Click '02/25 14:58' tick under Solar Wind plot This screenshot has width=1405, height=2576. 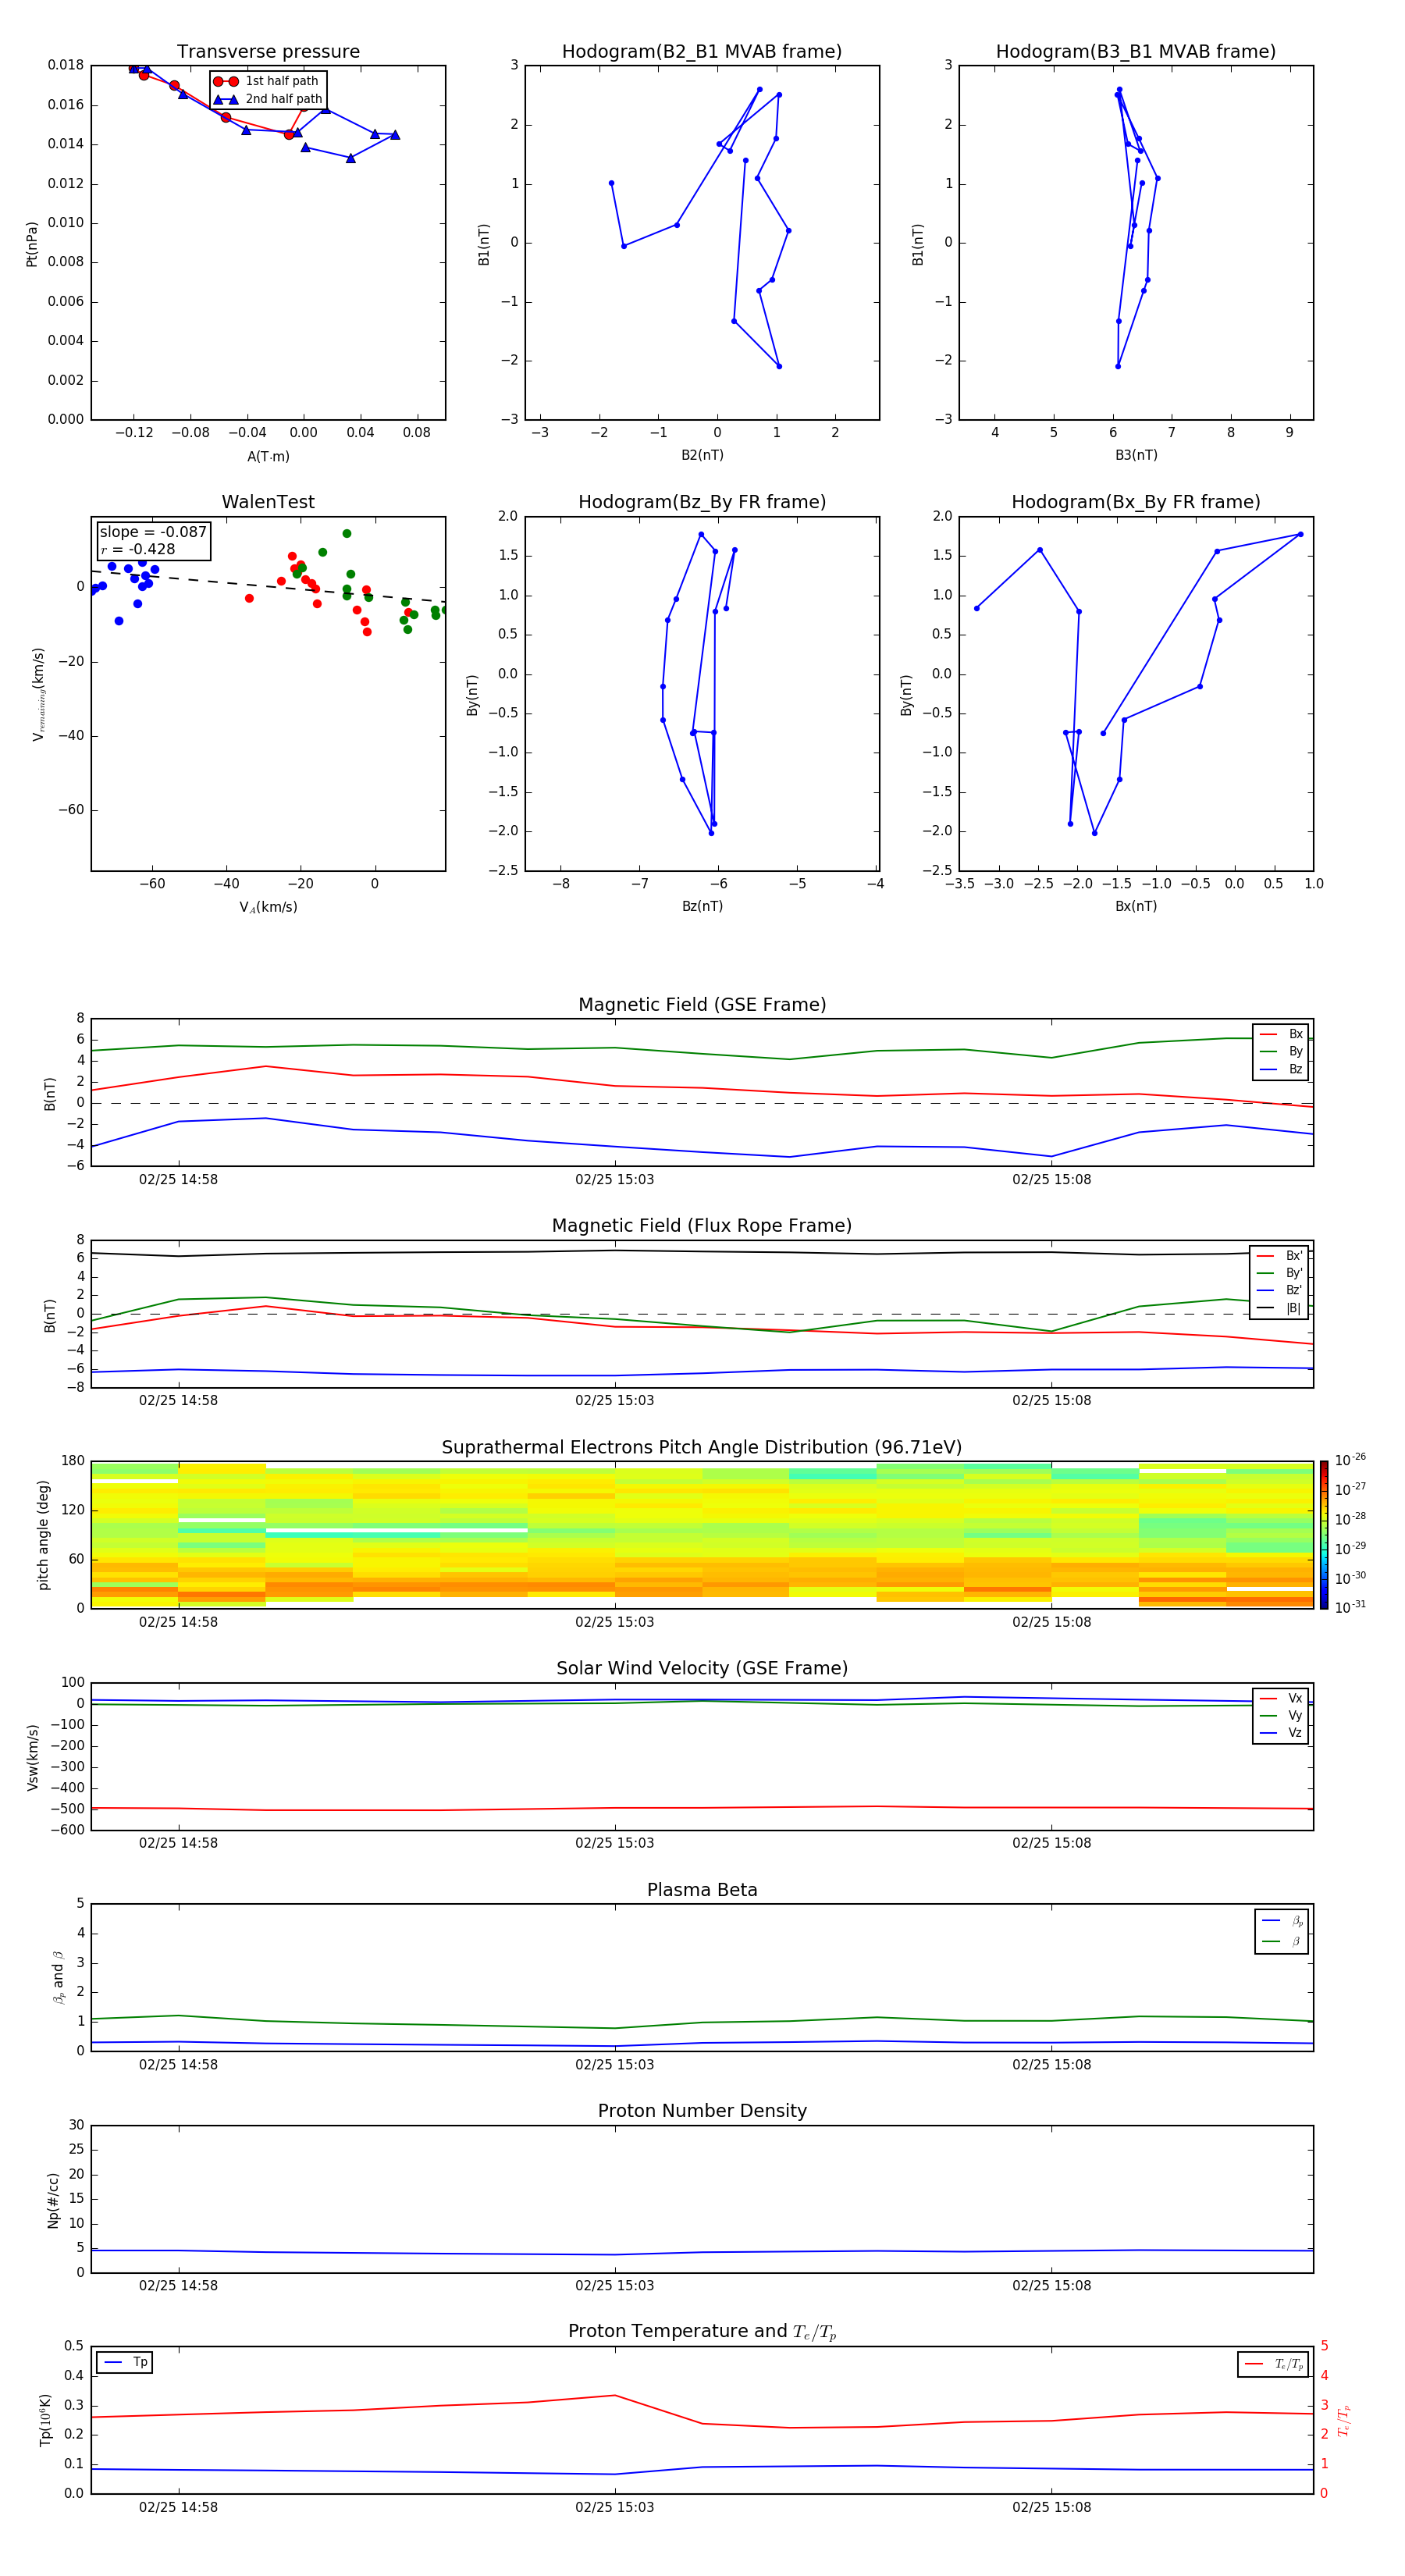coord(178,1843)
